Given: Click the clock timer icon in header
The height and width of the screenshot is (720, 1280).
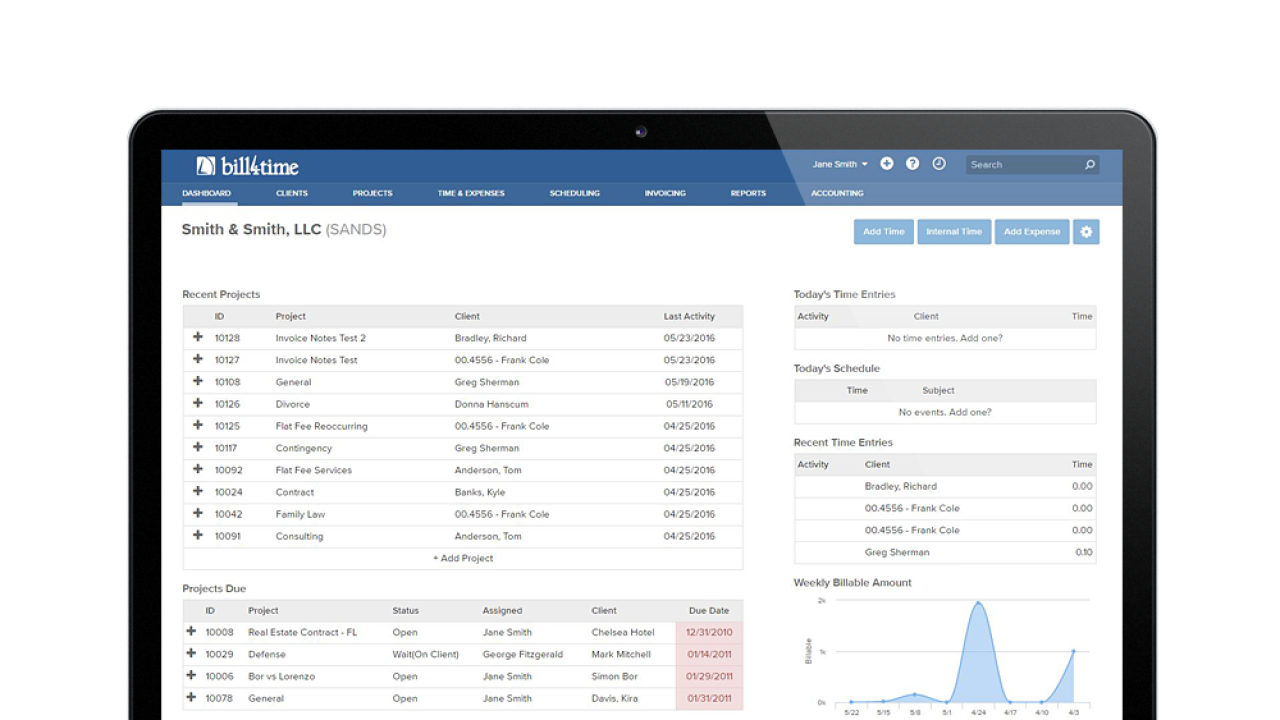Looking at the screenshot, I should click(x=939, y=164).
